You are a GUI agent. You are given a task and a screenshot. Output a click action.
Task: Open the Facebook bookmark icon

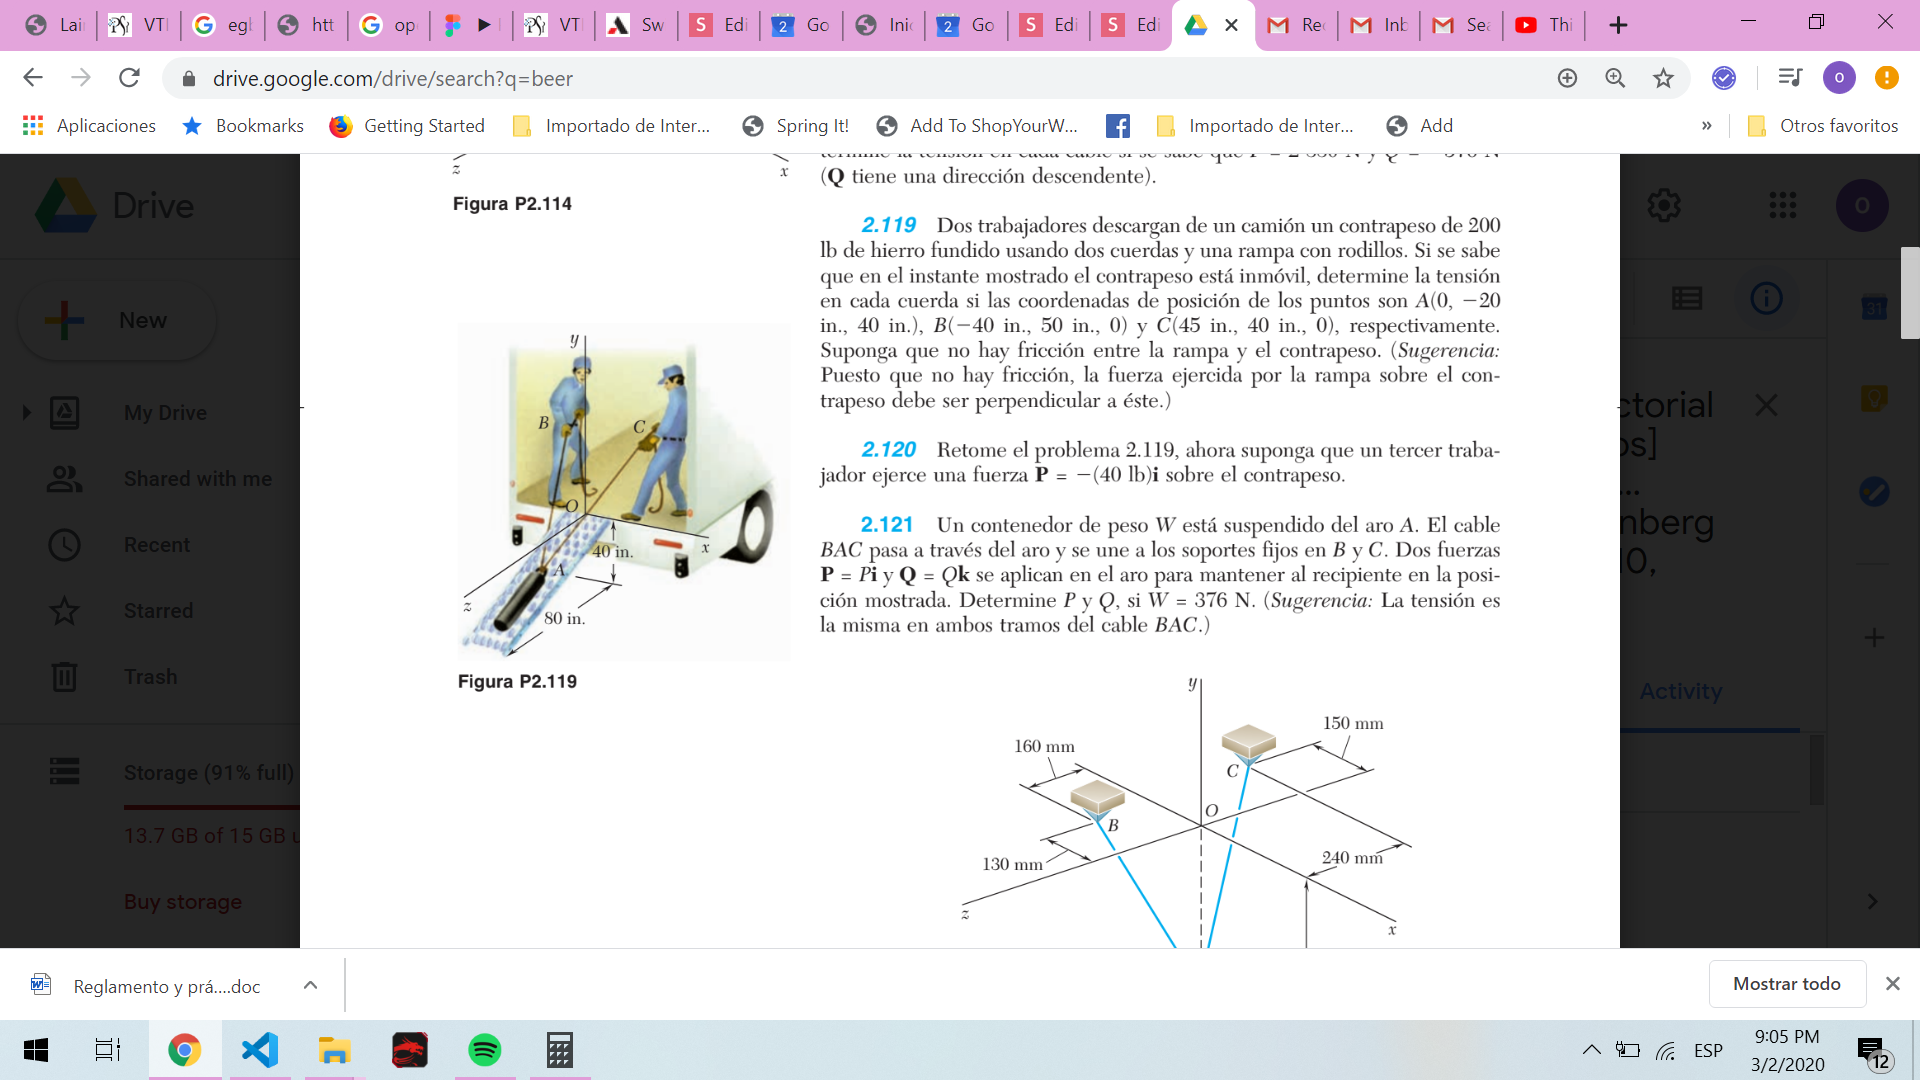click(1118, 126)
